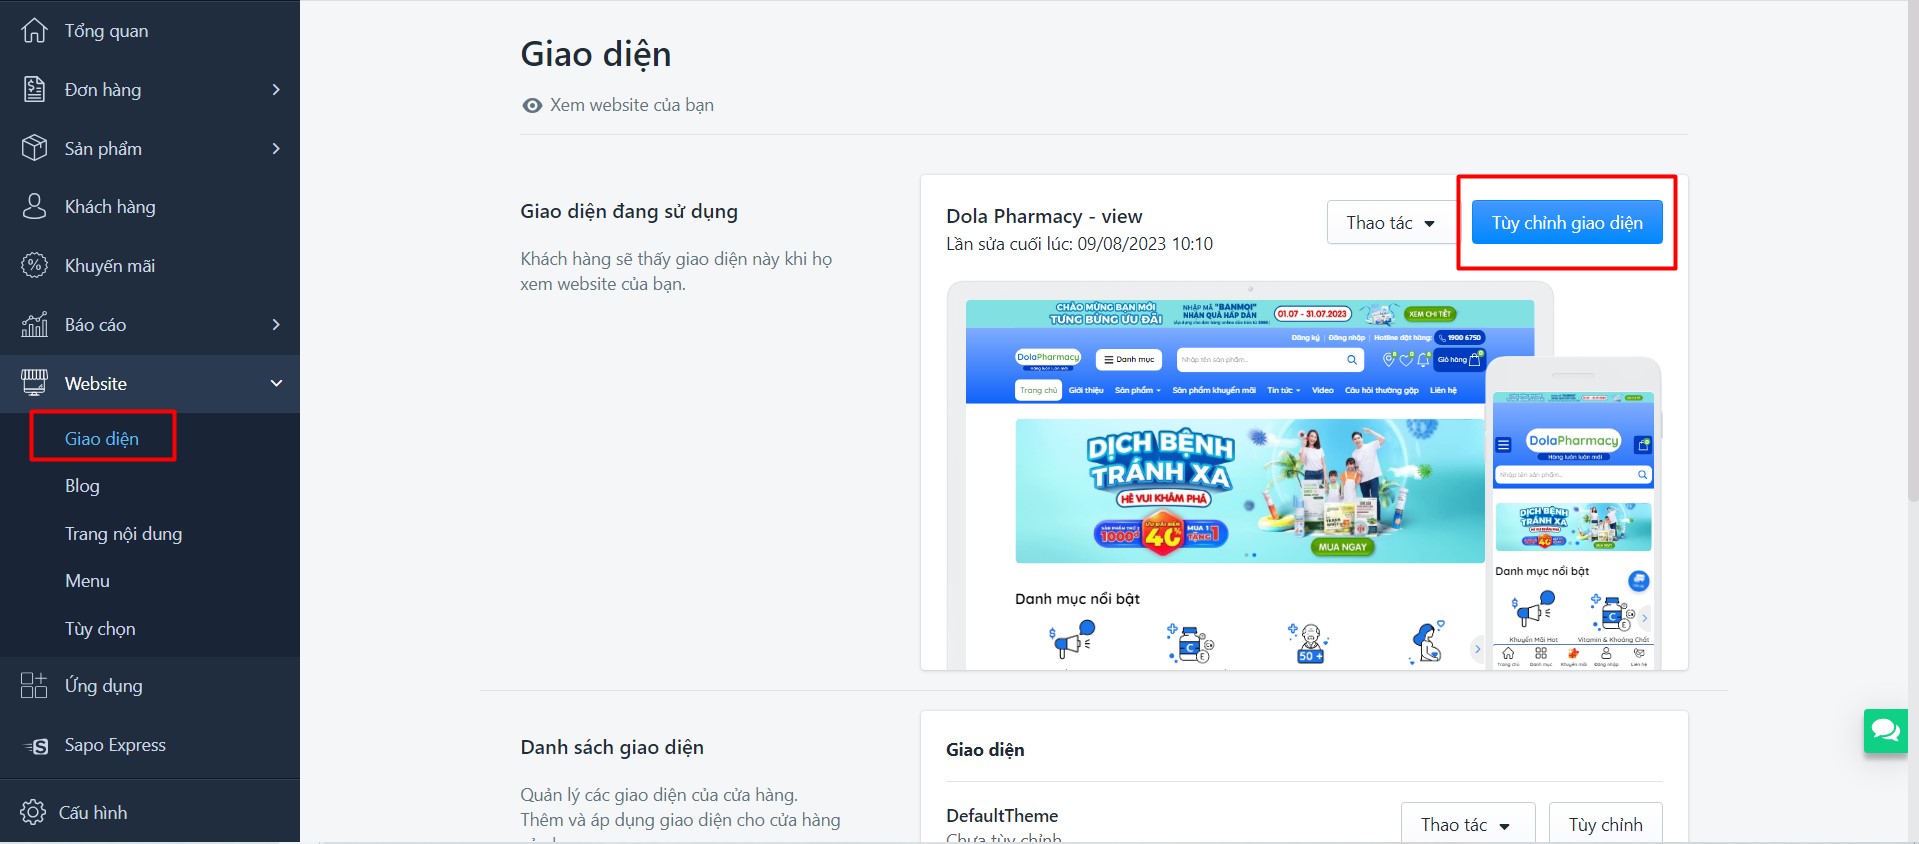This screenshot has height=844, width=1919.
Task: Click the Ứng dụng apps icon
Action: 34,685
